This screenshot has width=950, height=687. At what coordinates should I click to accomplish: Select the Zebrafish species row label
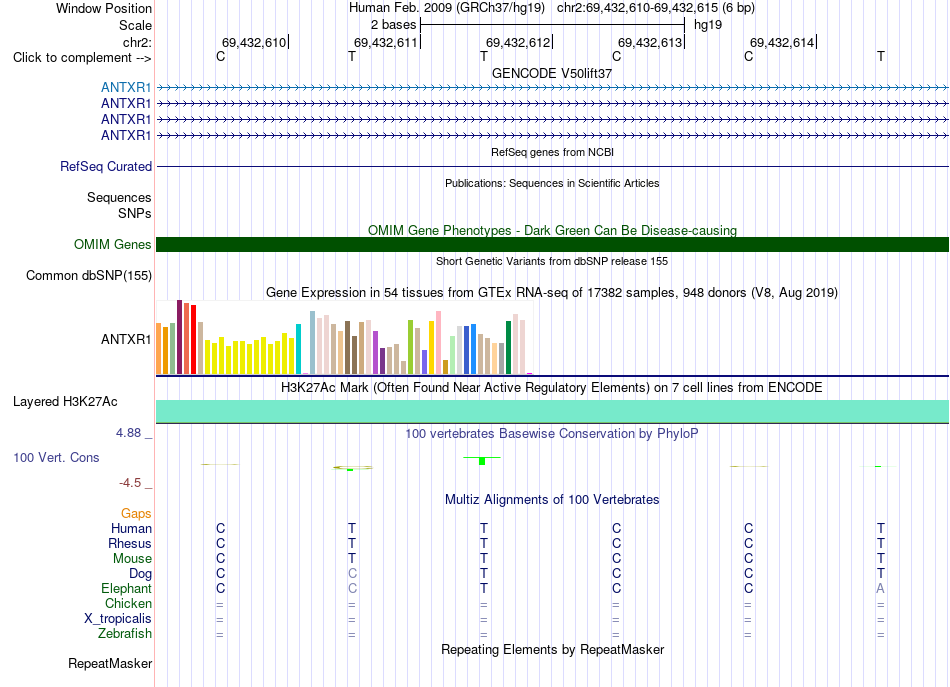[125, 633]
